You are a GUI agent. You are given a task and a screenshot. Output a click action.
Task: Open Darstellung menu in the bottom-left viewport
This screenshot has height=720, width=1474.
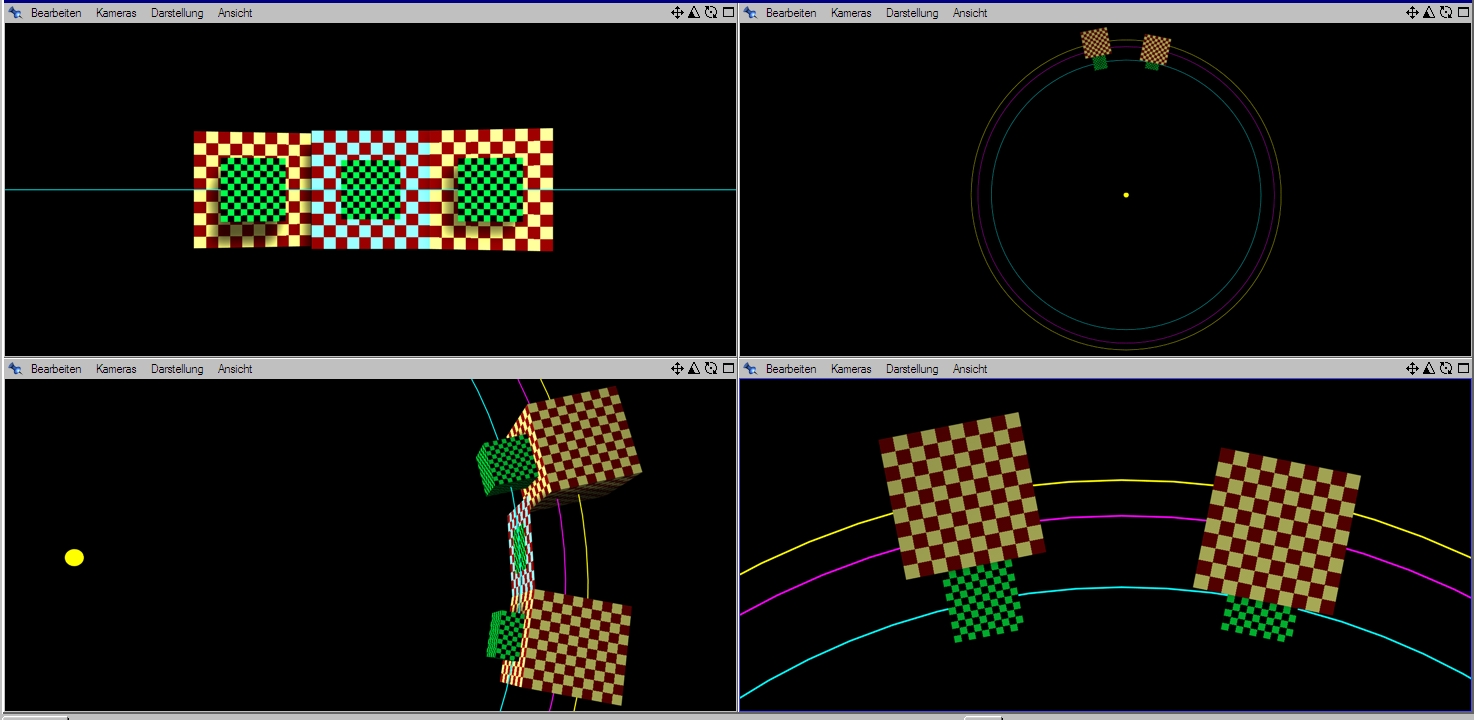177,369
